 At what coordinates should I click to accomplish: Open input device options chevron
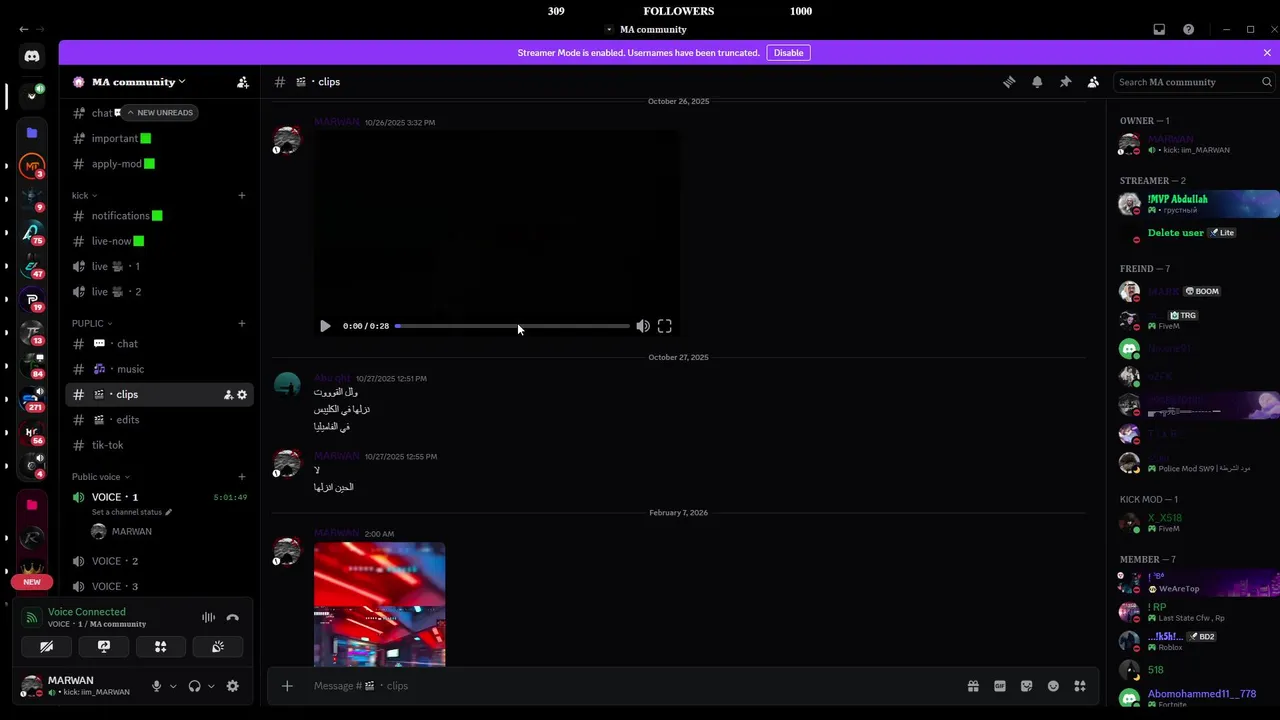coord(173,686)
